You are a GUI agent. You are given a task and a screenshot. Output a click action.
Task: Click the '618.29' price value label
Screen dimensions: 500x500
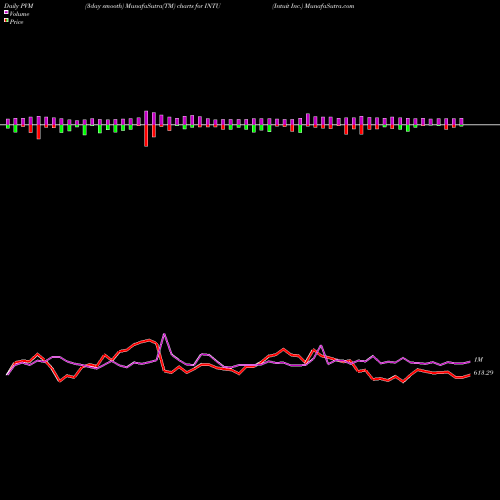[483, 373]
